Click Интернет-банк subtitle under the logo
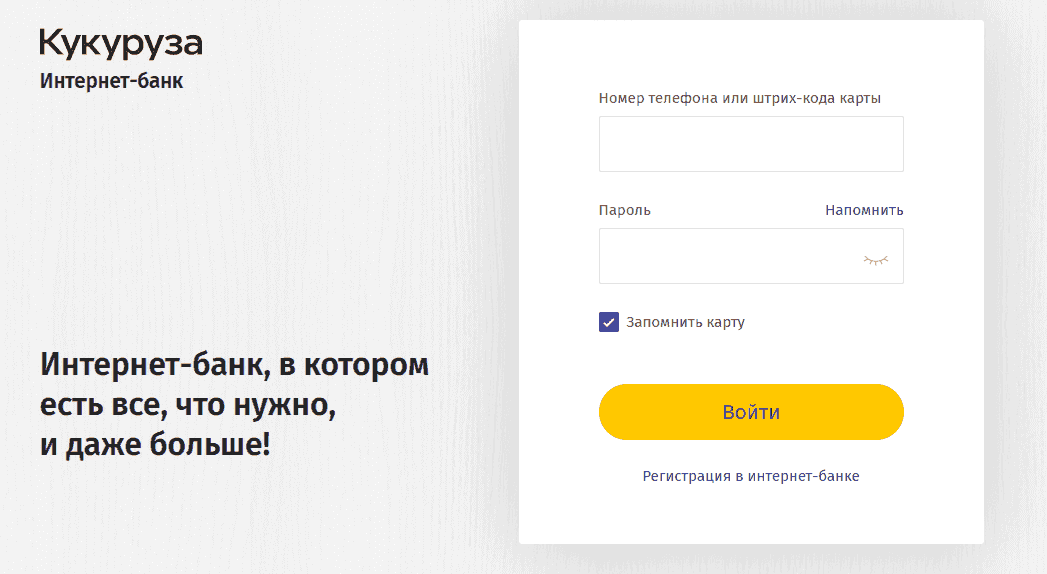This screenshot has height=574, width=1047. [111, 81]
